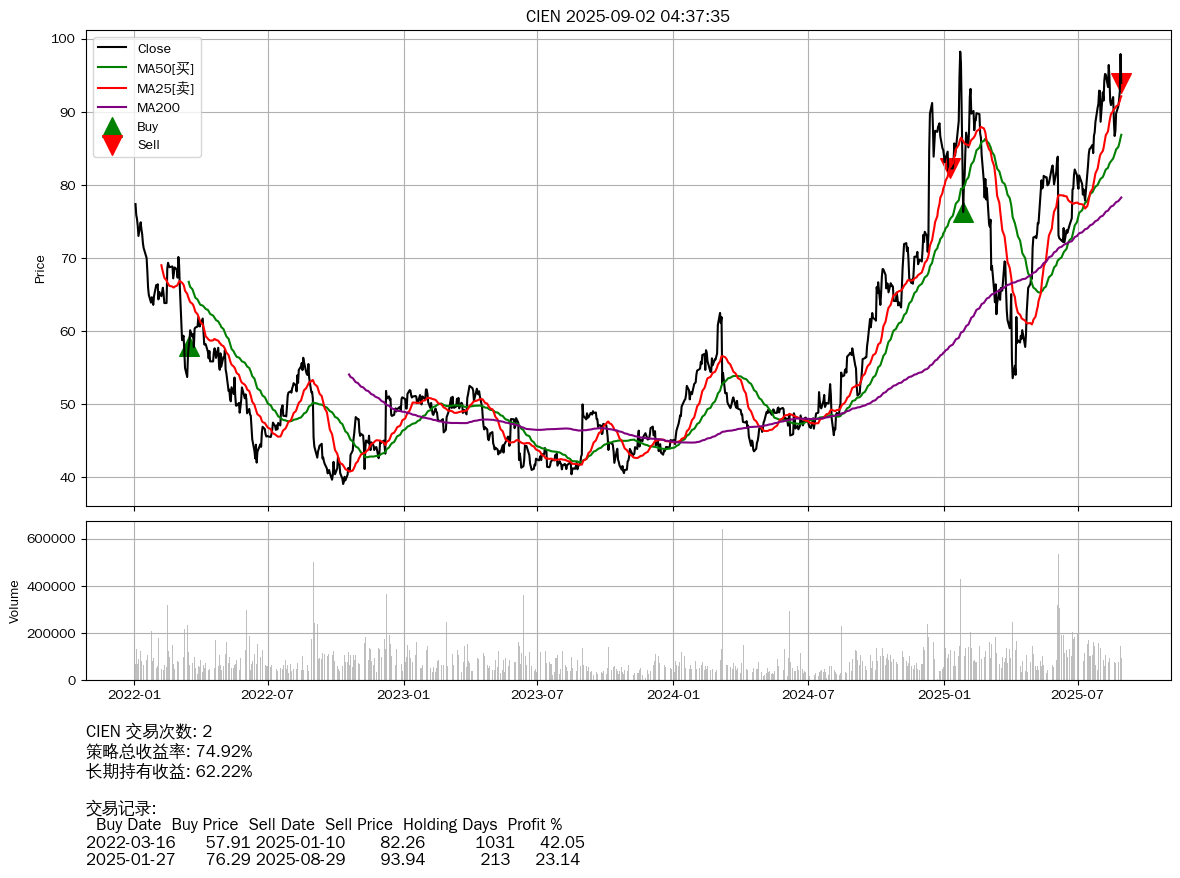Click the Profit % column header

point(534,825)
